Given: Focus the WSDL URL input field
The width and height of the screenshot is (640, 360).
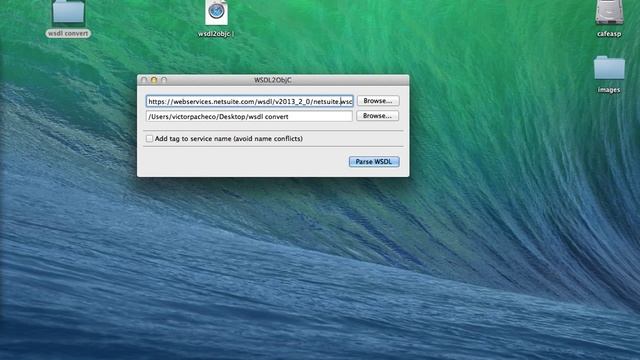Looking at the screenshot, I should point(249,101).
